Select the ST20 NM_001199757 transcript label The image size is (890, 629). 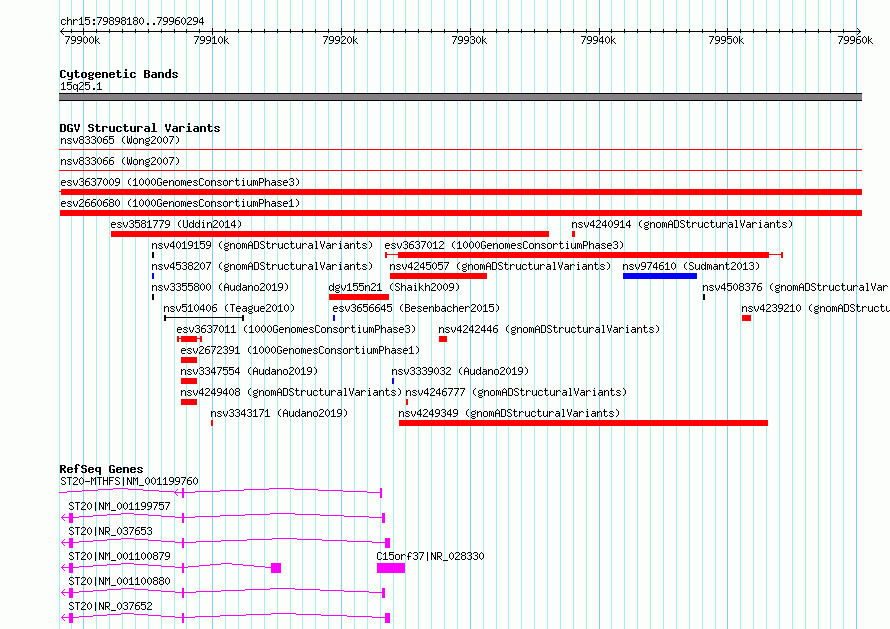pyautogui.click(x=119, y=506)
